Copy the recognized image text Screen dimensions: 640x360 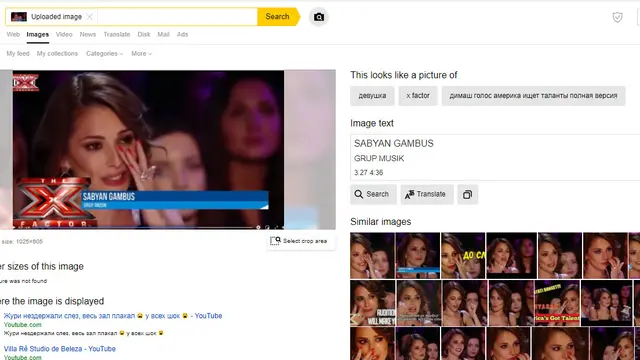pyautogui.click(x=467, y=194)
